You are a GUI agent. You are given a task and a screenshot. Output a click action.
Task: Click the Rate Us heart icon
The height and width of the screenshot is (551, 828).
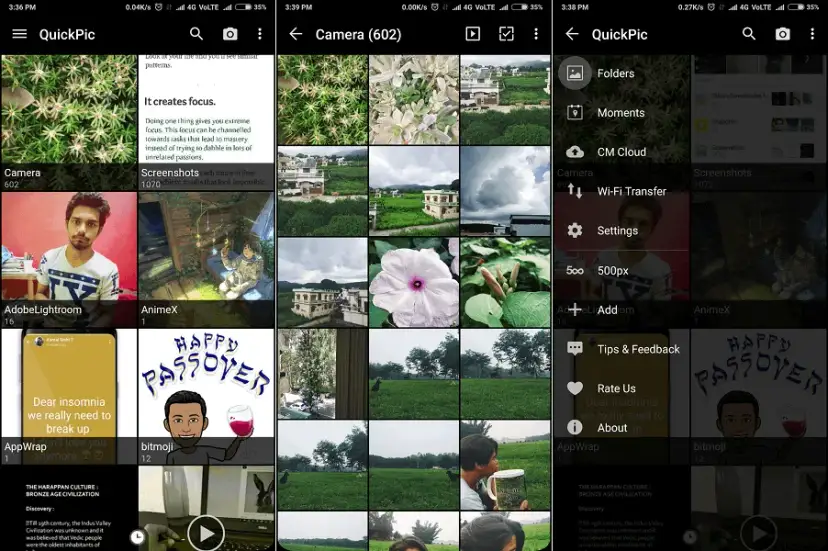tap(575, 388)
